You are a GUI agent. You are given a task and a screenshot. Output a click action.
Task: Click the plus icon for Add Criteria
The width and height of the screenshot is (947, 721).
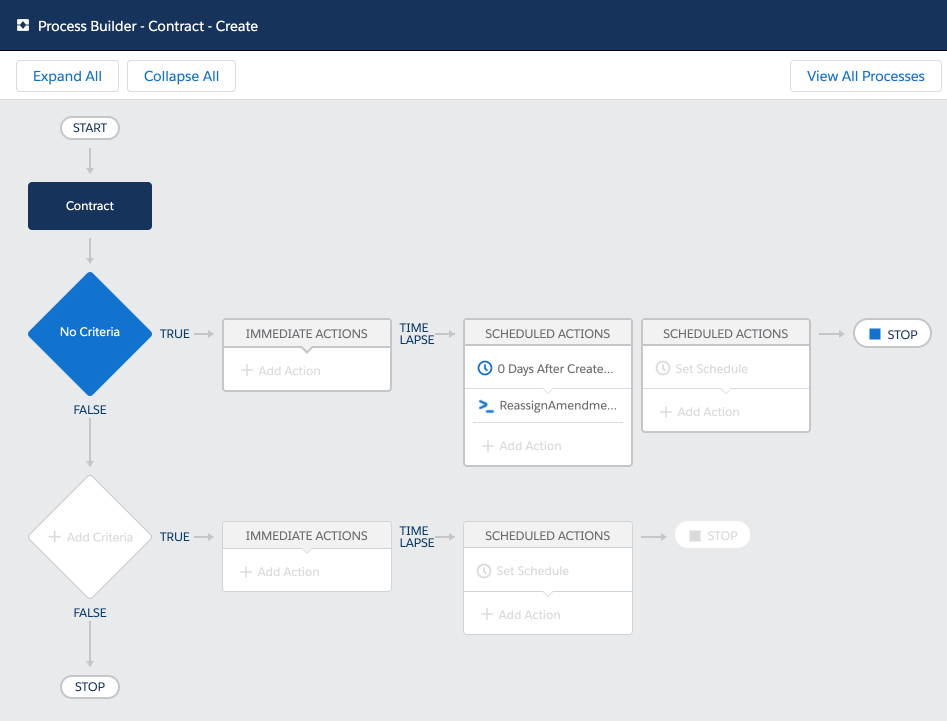(54, 537)
